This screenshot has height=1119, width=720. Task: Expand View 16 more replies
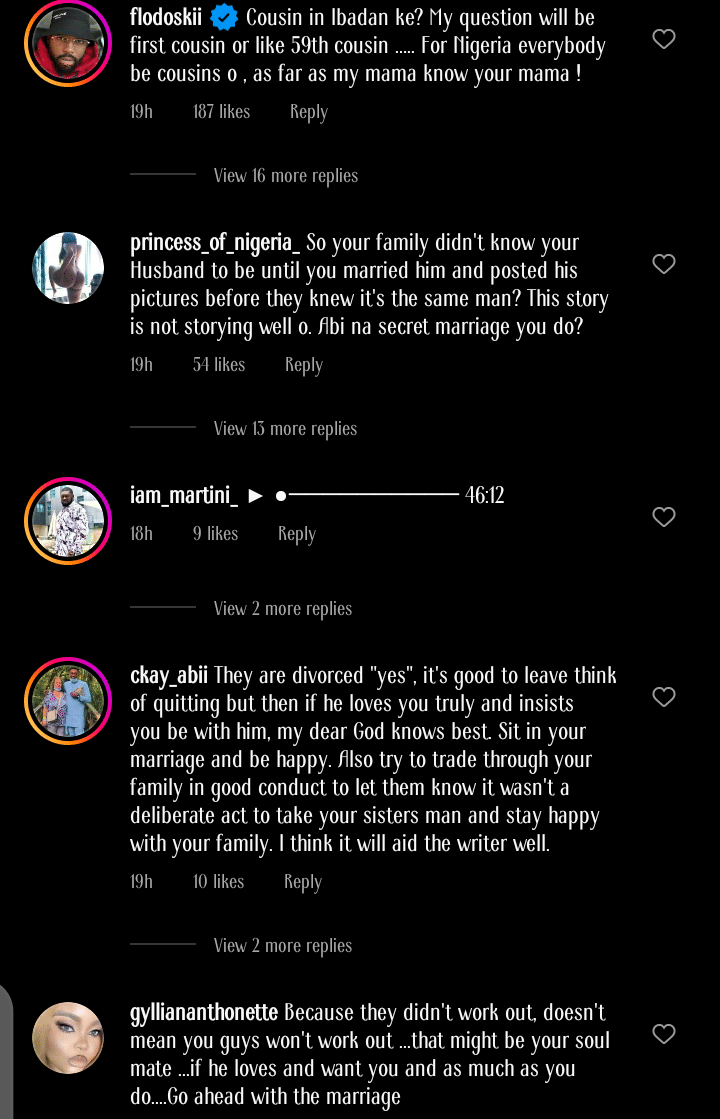(x=285, y=176)
